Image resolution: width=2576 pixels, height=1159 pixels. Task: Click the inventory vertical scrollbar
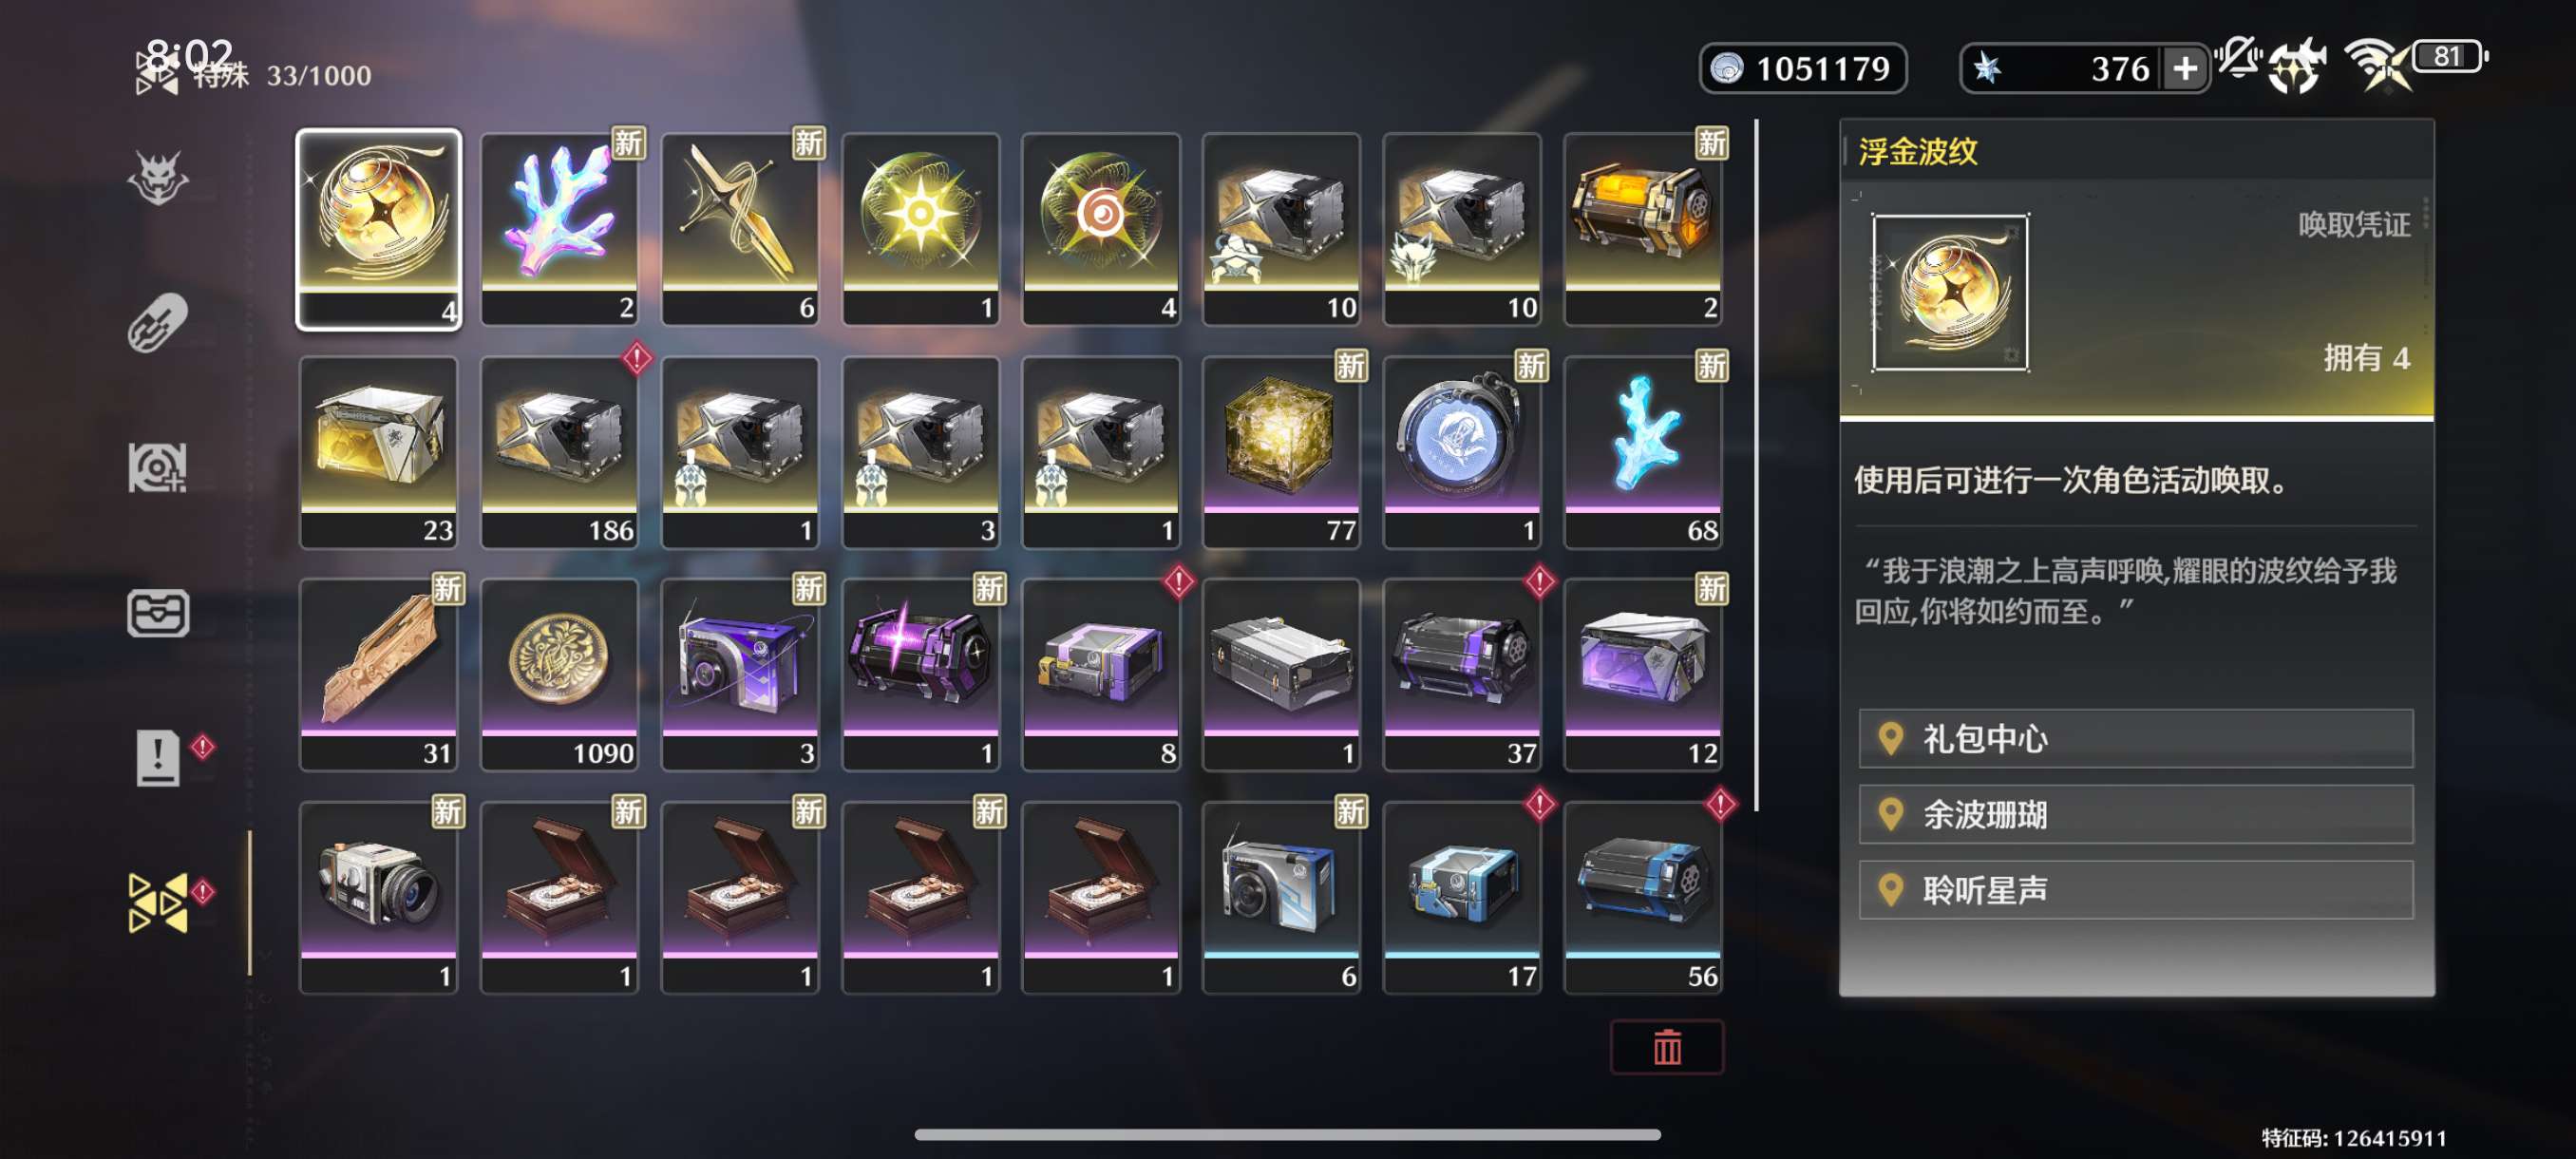1756,465
